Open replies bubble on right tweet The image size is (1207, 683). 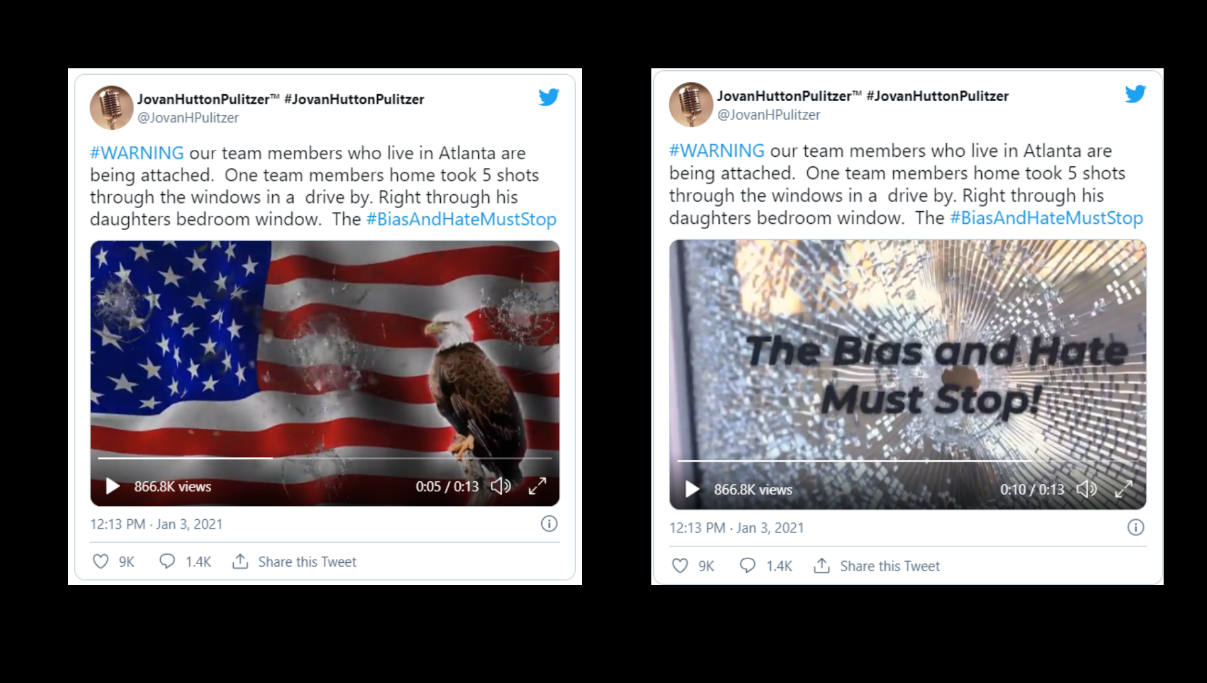coord(747,566)
